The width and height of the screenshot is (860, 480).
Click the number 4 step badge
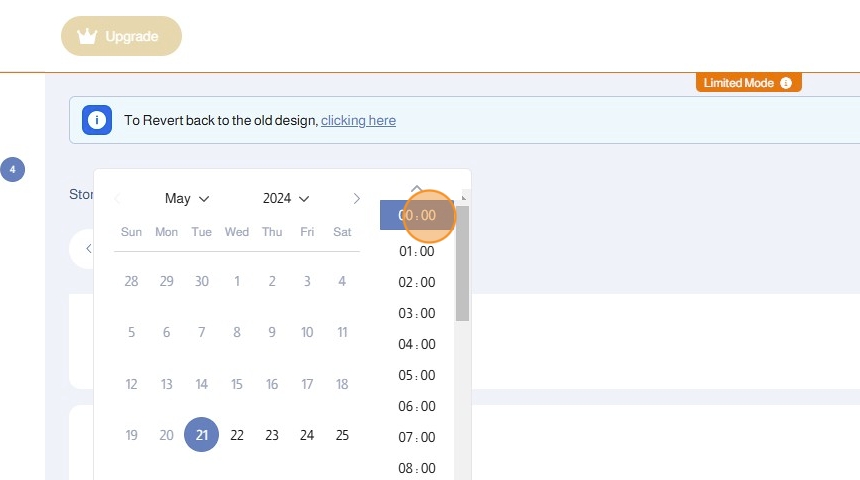click(x=12, y=170)
